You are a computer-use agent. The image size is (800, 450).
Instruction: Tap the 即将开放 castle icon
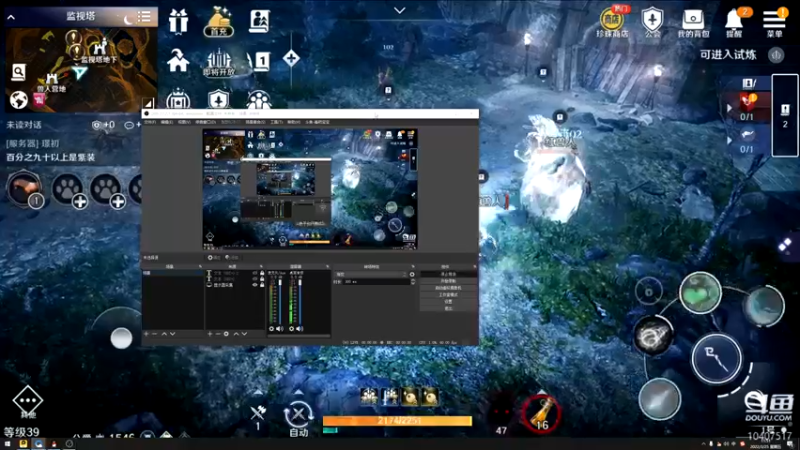coord(219,62)
